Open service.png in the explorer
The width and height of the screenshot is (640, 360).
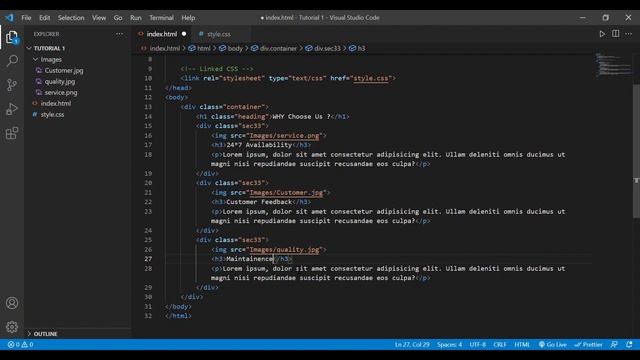[x=61, y=92]
